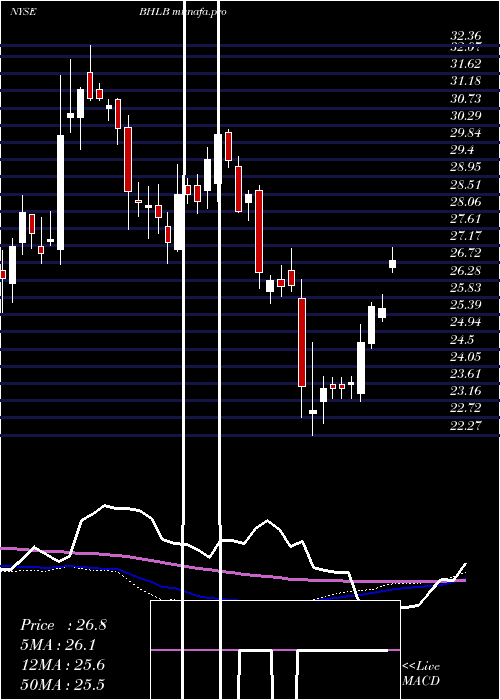
Task: Click the 27.61 price axis label
Action: [466, 219]
